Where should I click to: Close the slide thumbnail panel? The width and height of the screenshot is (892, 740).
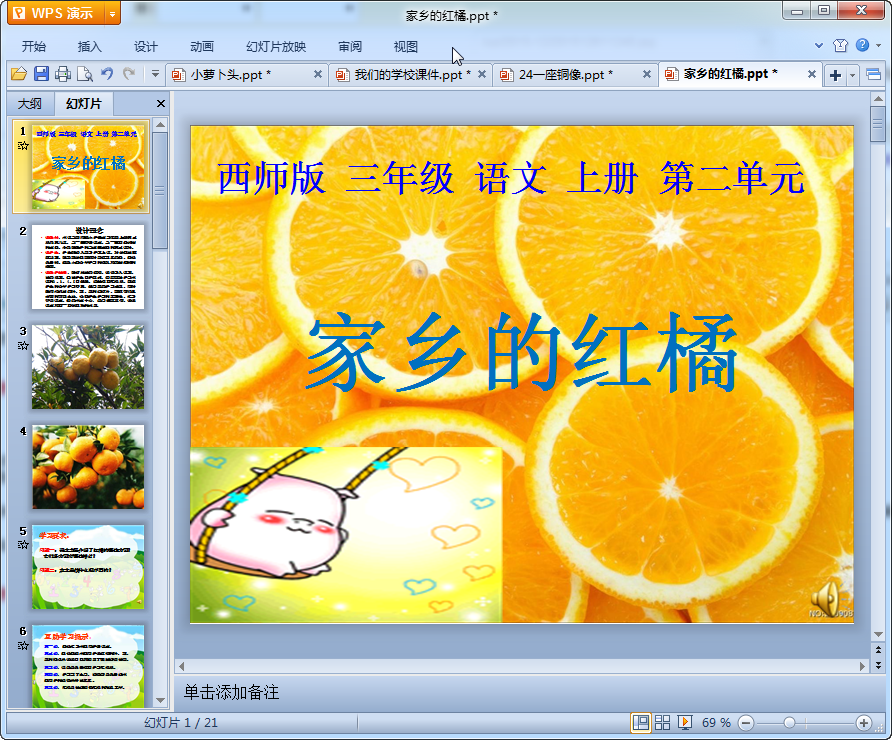point(160,104)
